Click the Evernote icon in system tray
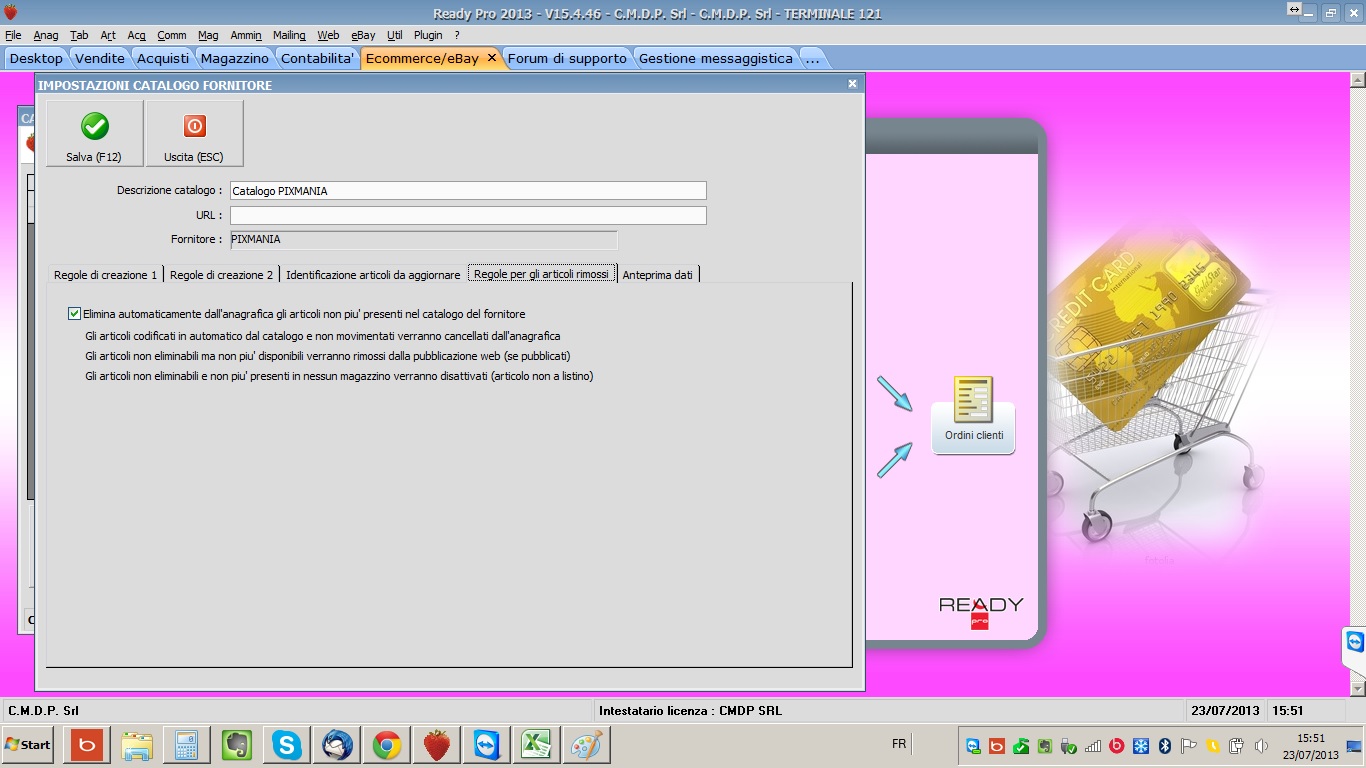The image size is (1366, 768). point(1044,746)
